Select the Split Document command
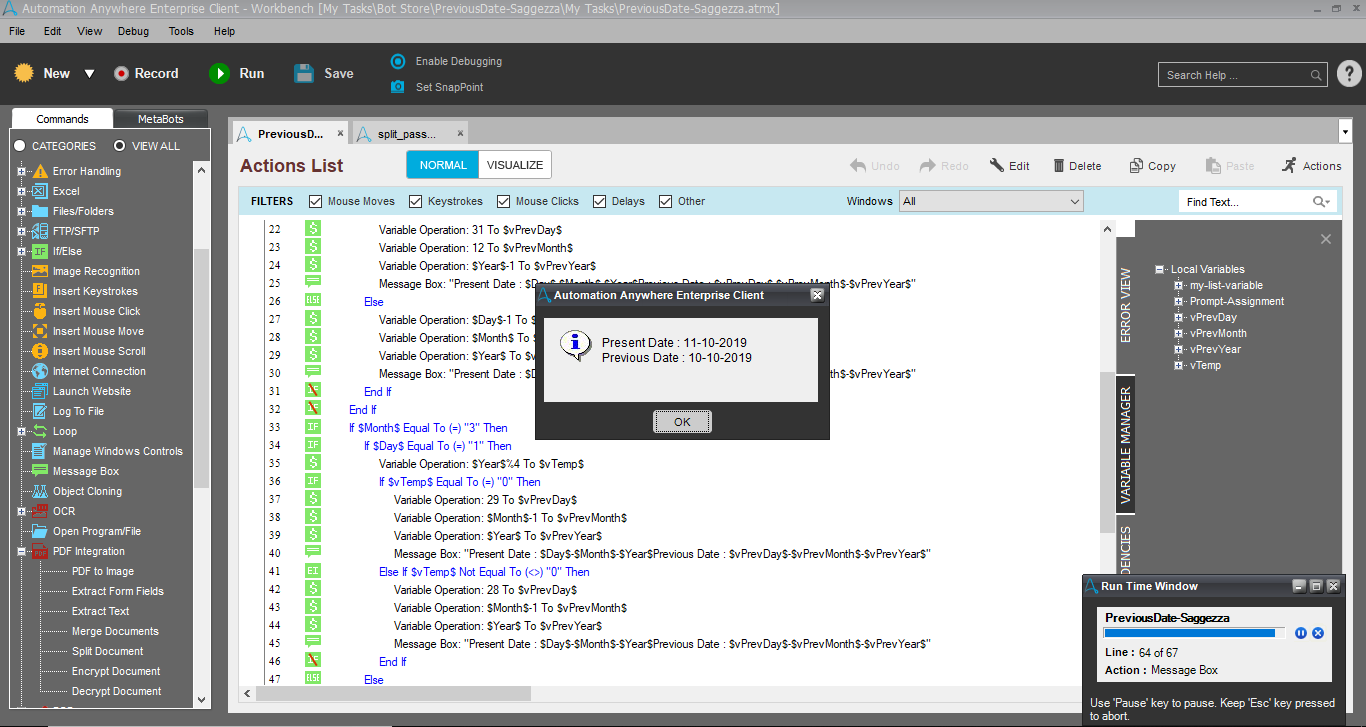Viewport: 1366px width, 727px height. (108, 651)
